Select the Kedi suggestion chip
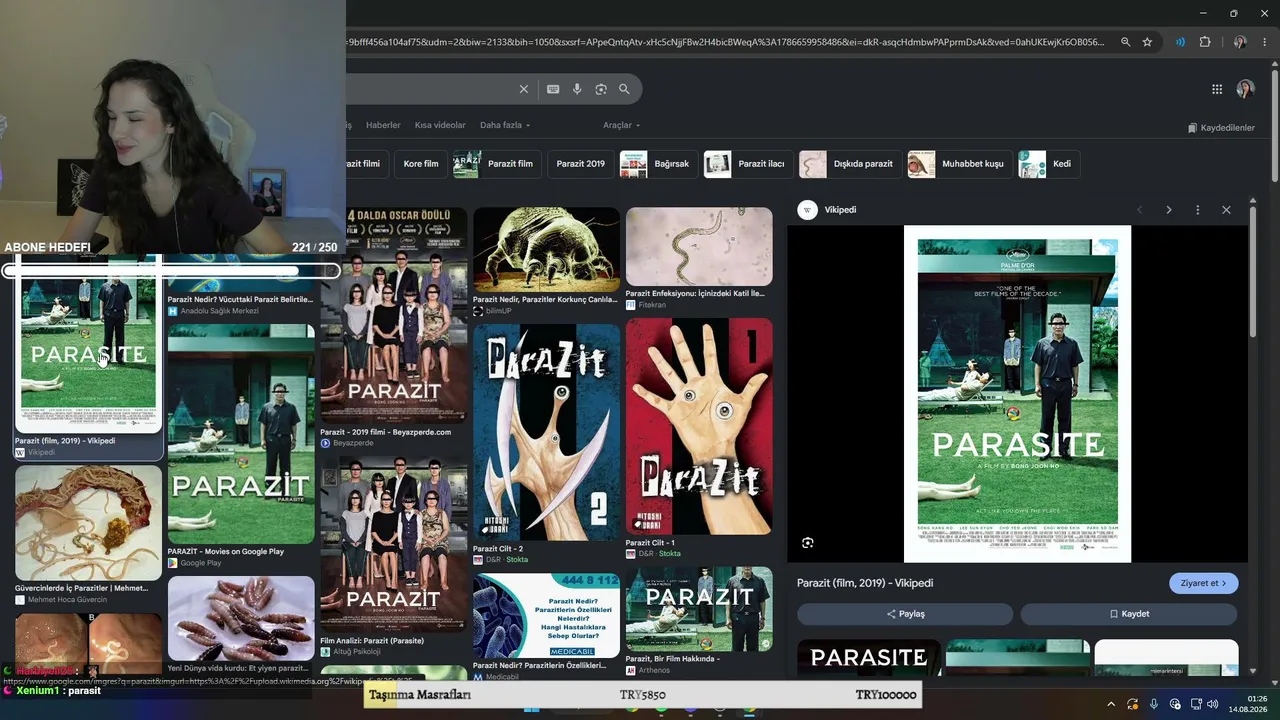The width and height of the screenshot is (1280, 720). pos(1048,164)
